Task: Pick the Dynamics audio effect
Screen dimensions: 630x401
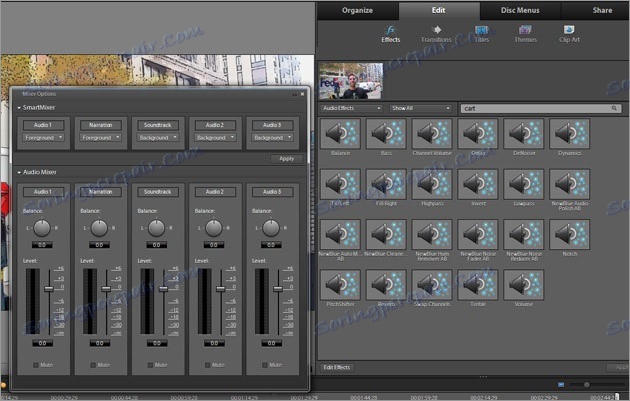Action: point(570,135)
